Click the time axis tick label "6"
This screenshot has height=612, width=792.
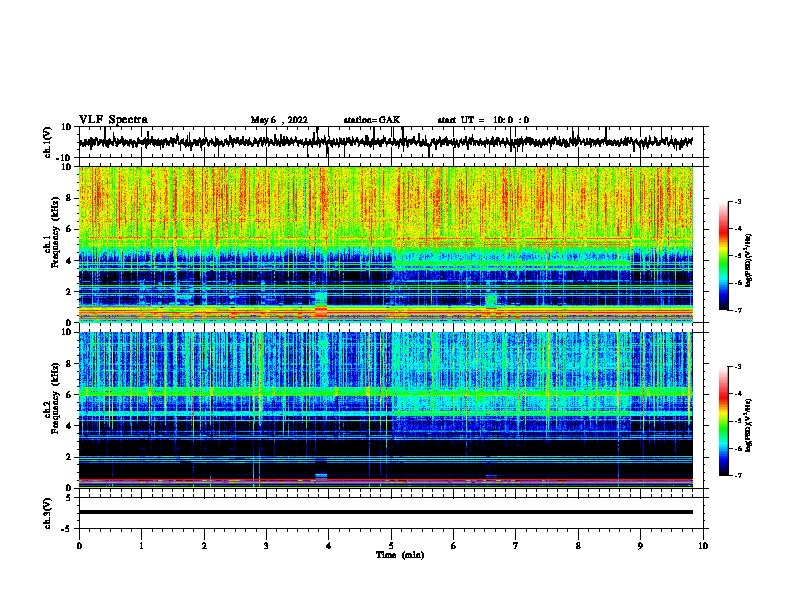pyautogui.click(x=454, y=546)
